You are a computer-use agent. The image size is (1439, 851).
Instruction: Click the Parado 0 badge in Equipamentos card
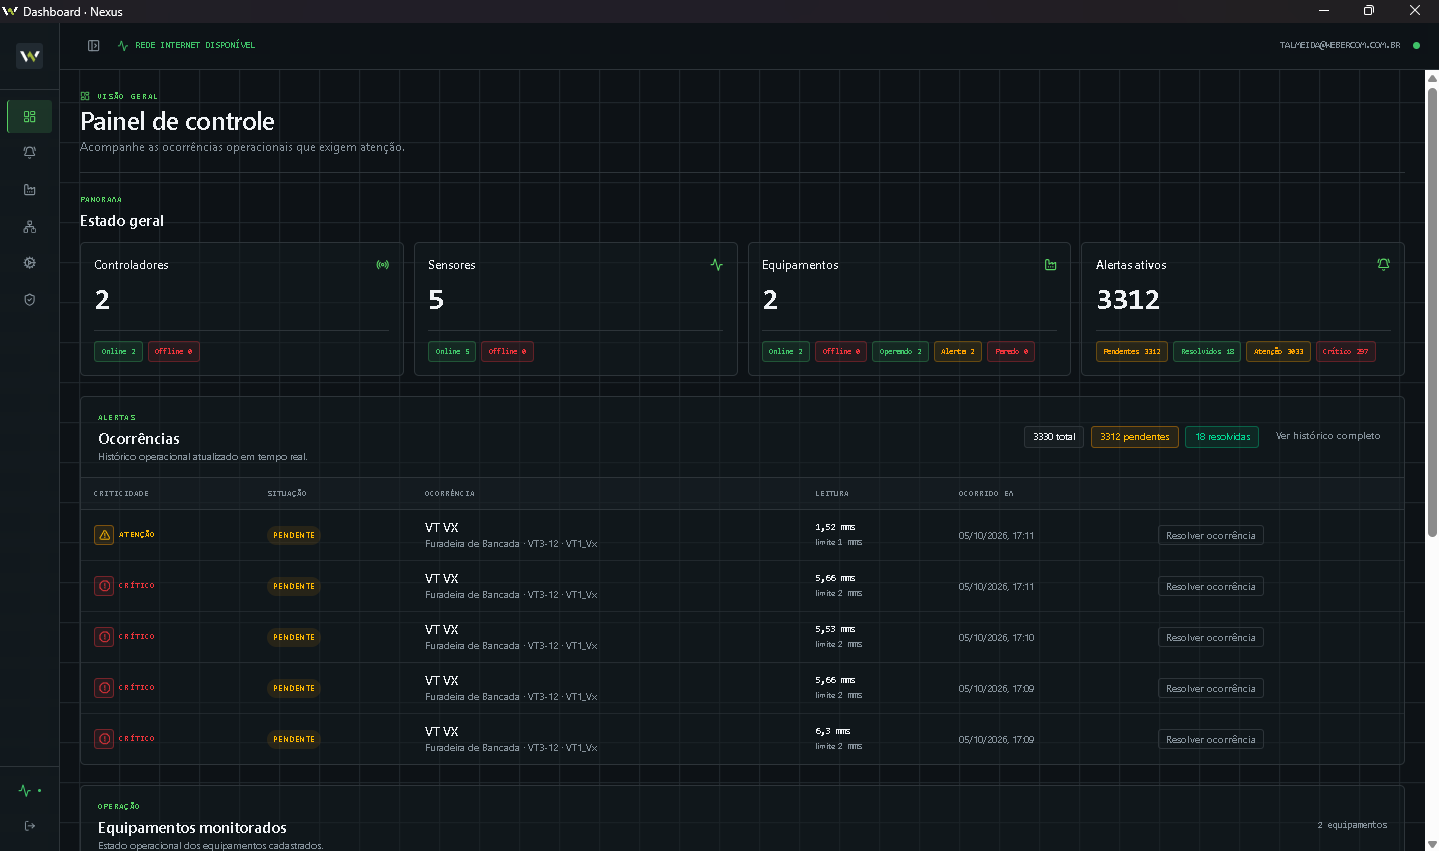click(x=1012, y=352)
